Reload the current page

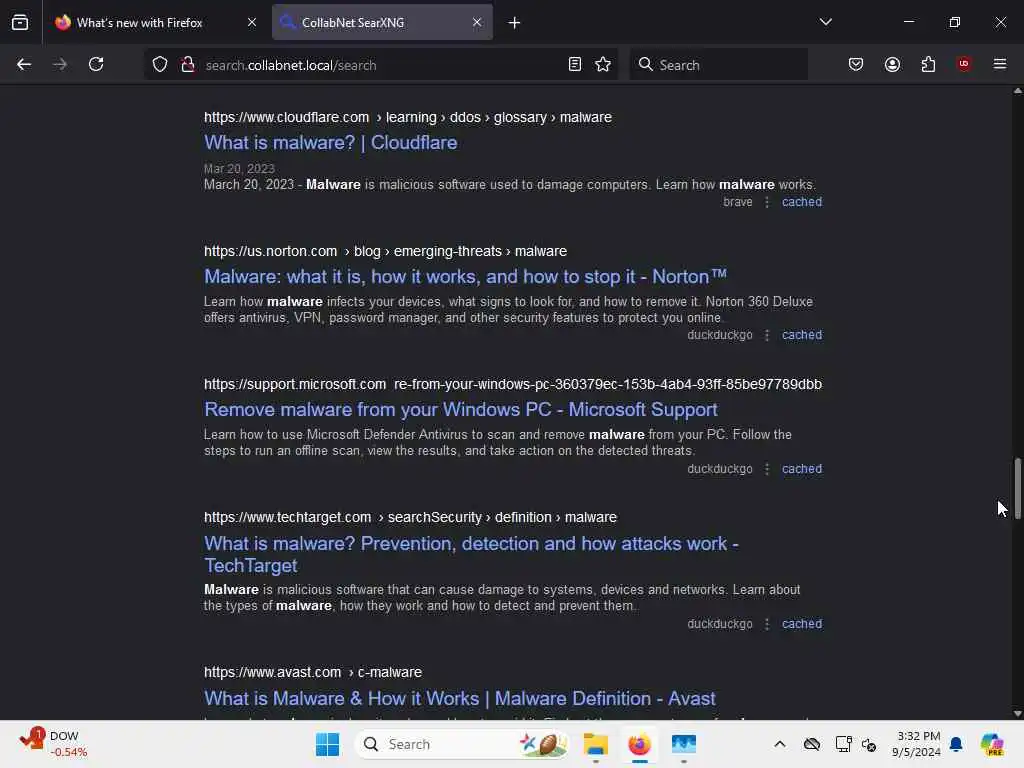pyautogui.click(x=96, y=65)
